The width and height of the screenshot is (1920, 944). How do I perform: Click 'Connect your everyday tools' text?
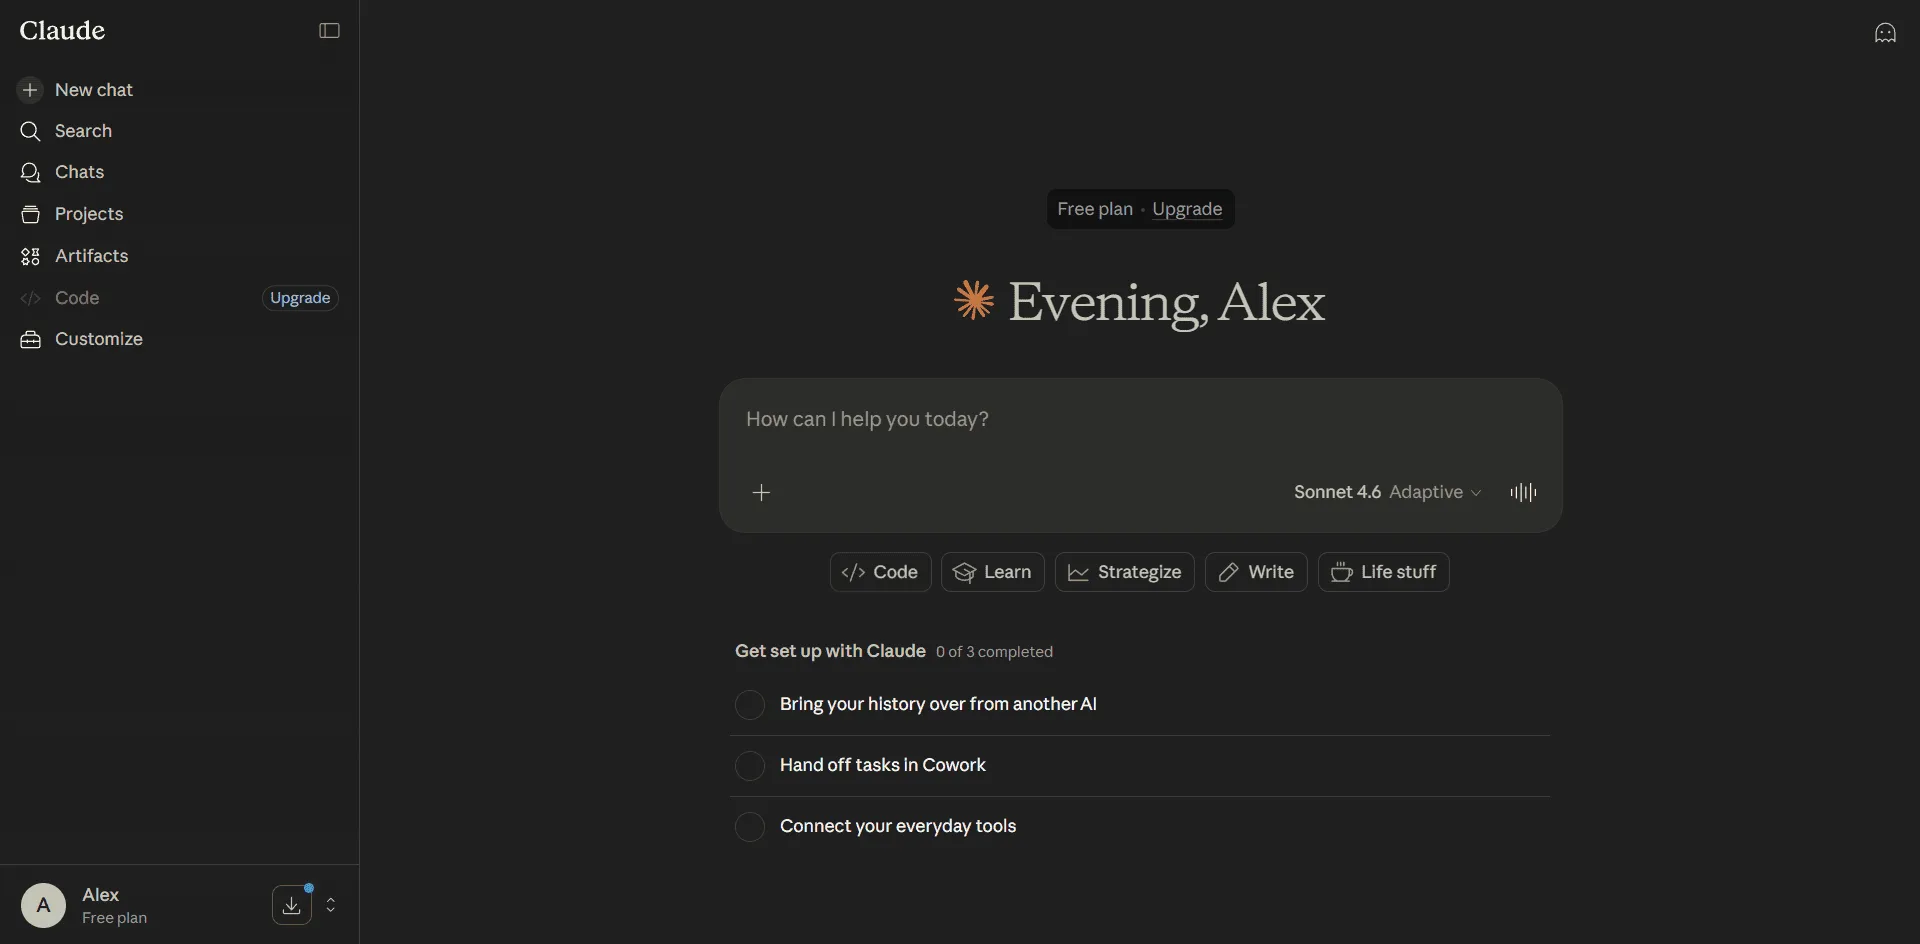[898, 826]
